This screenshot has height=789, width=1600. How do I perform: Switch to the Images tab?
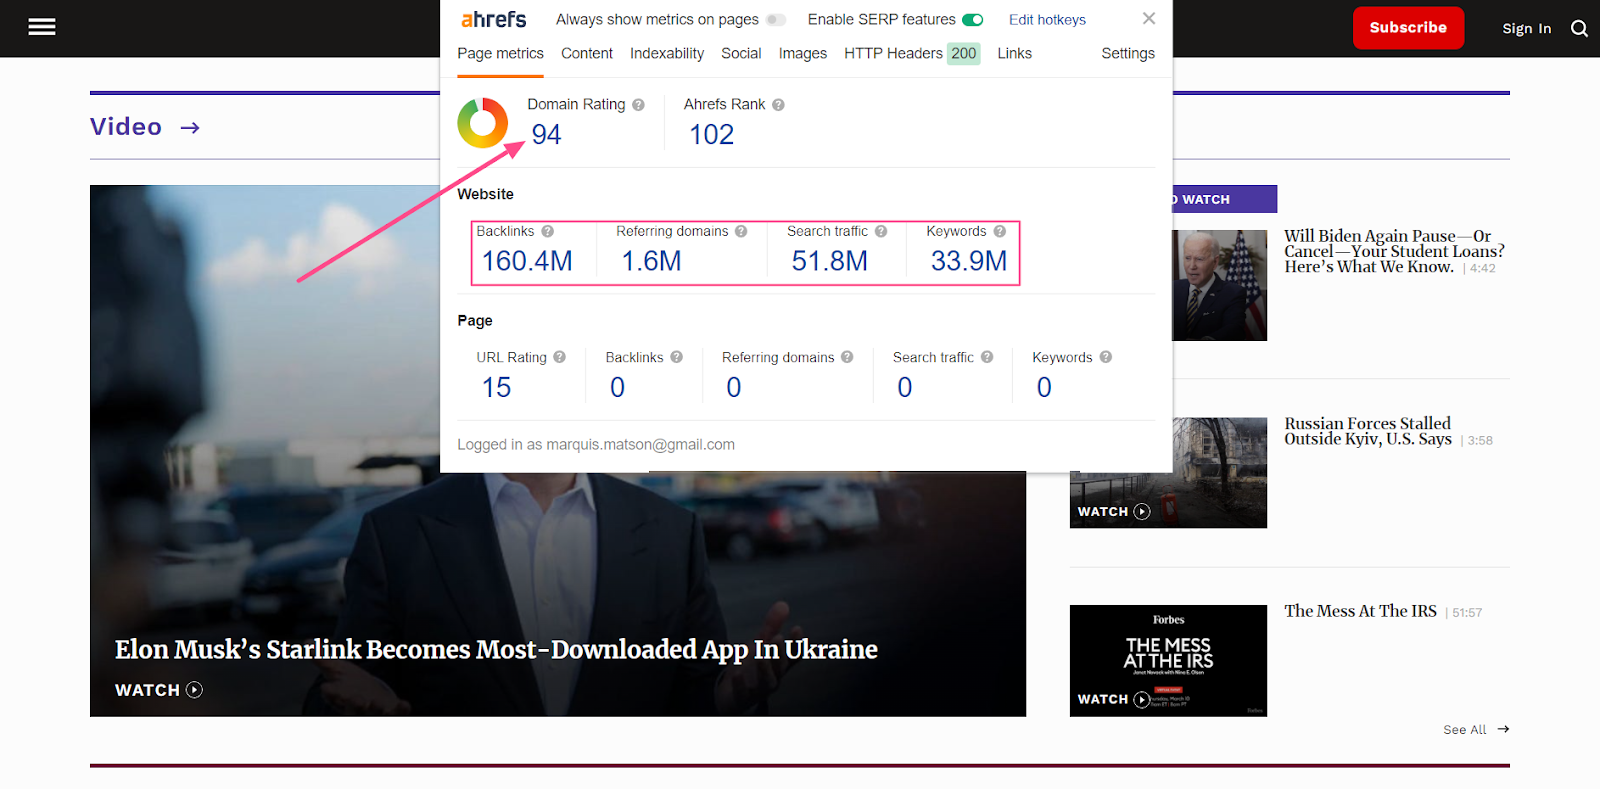(x=803, y=53)
